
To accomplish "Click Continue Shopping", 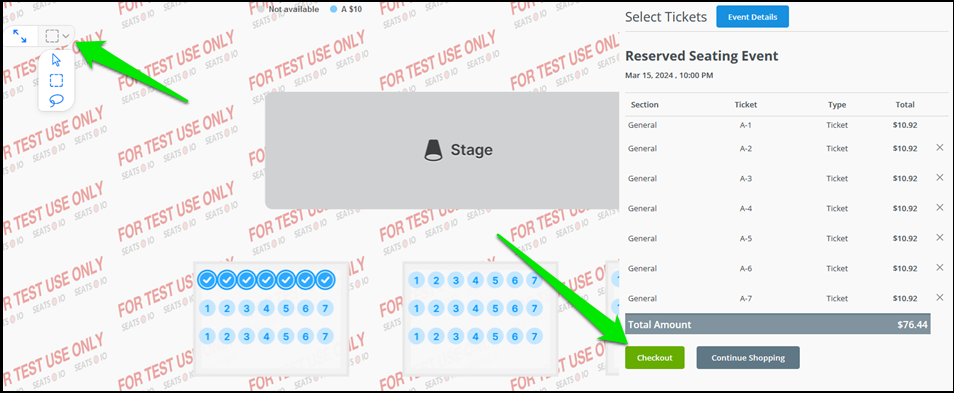I will click(748, 358).
